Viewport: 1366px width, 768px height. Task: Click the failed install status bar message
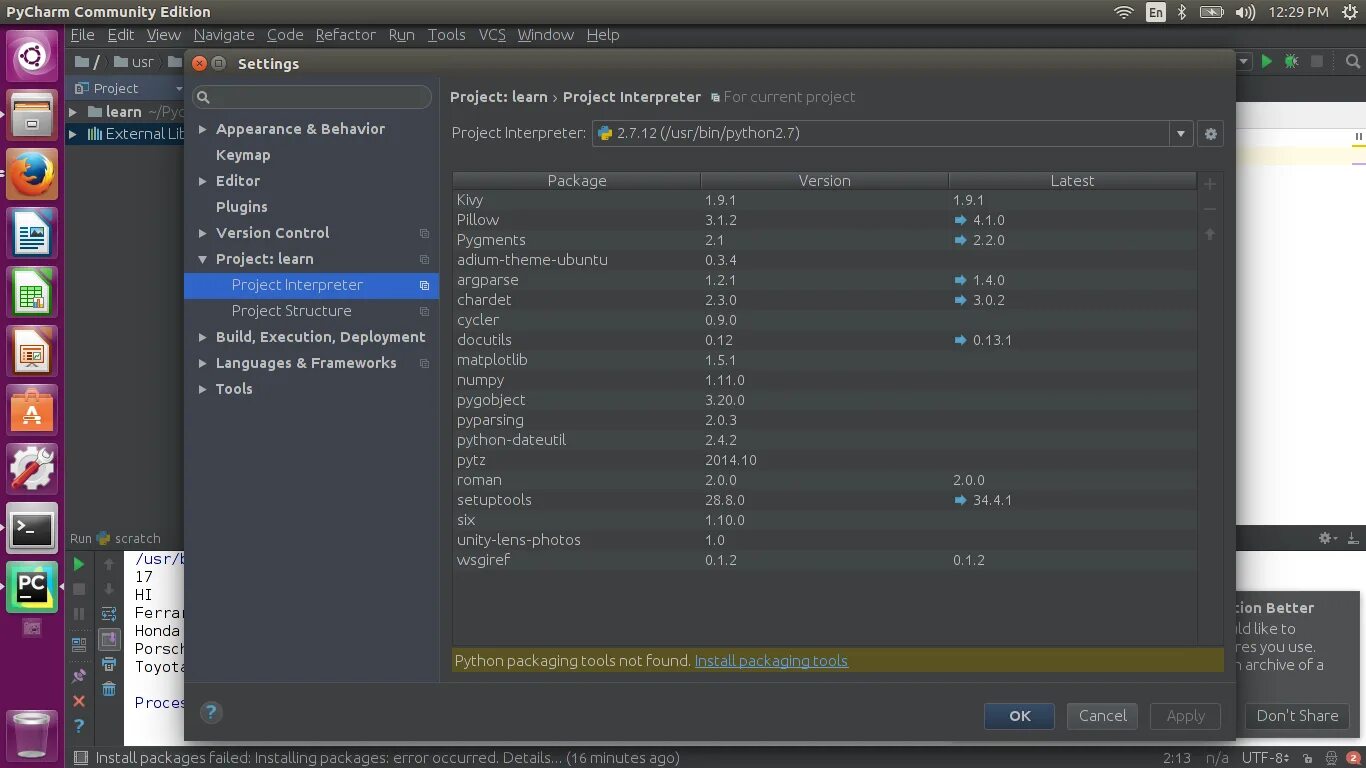[387, 758]
